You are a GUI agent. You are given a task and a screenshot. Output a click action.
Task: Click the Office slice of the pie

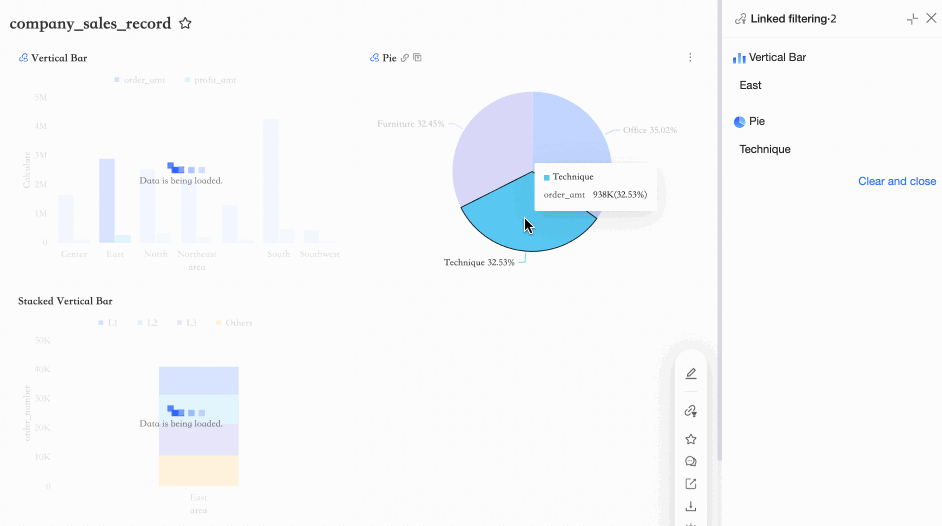[571, 129]
